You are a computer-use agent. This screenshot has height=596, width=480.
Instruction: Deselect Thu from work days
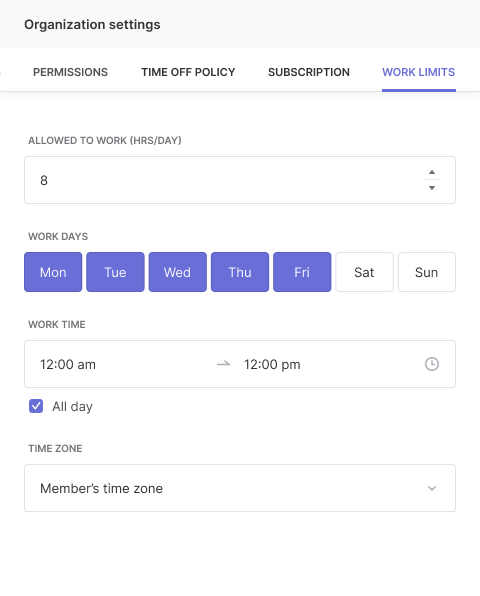click(240, 272)
